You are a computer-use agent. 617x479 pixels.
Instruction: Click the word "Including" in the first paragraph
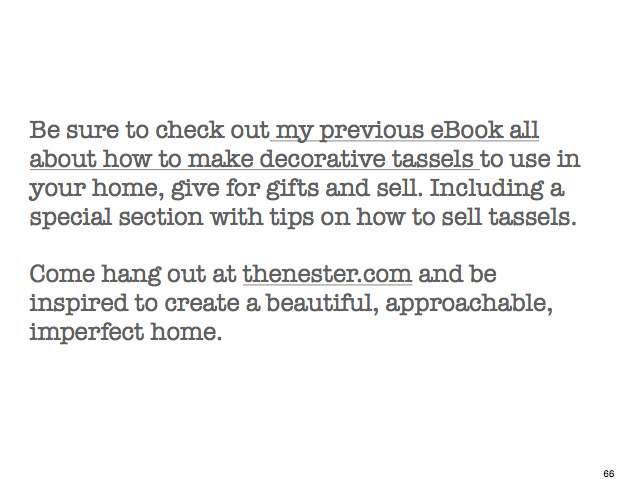500,188
